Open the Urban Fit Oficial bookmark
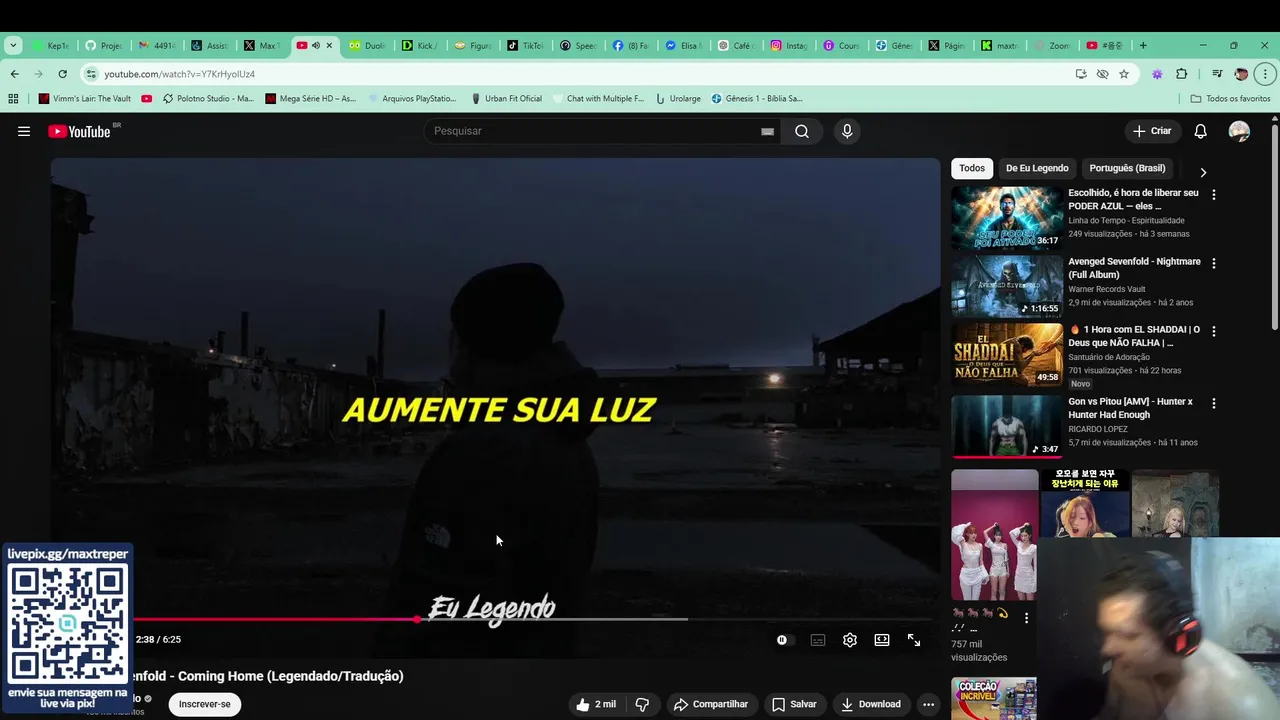This screenshot has width=1280, height=720. tap(507, 99)
